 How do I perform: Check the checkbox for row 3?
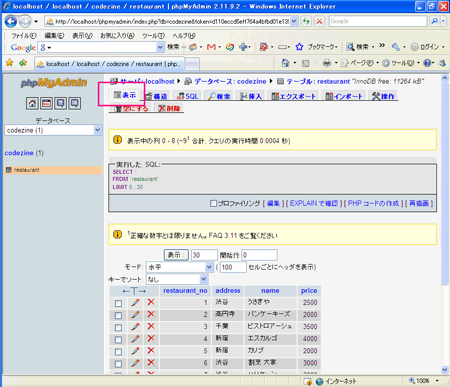118,327
